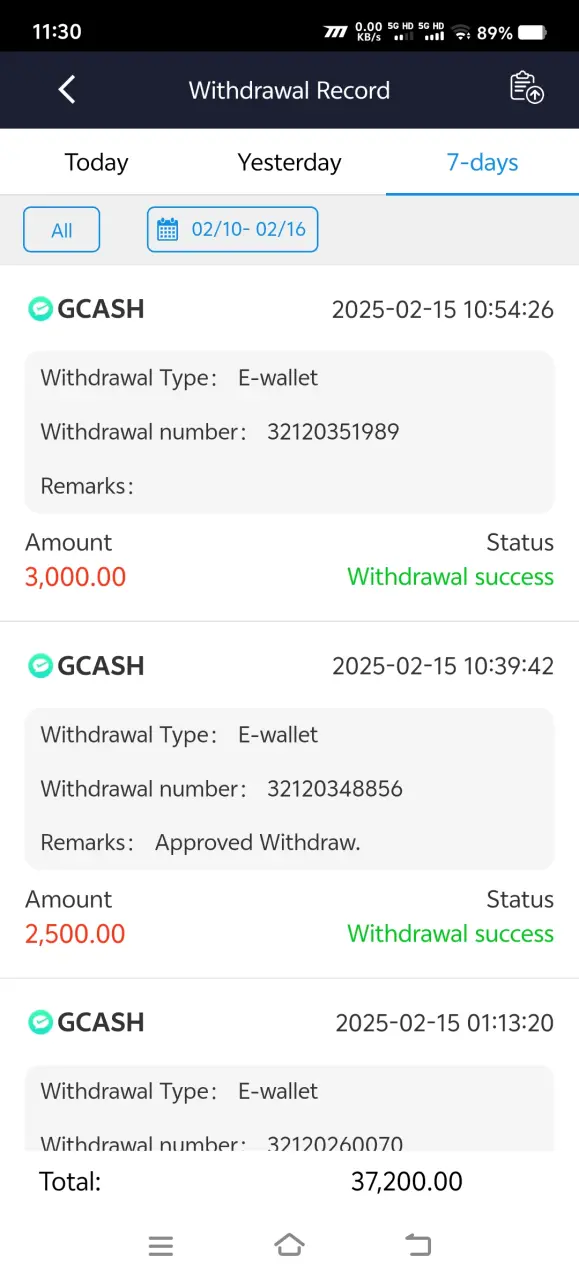Tap the GCash logo on the 10:39:42 record
Viewport: 579px width, 1280px height.
[39, 666]
